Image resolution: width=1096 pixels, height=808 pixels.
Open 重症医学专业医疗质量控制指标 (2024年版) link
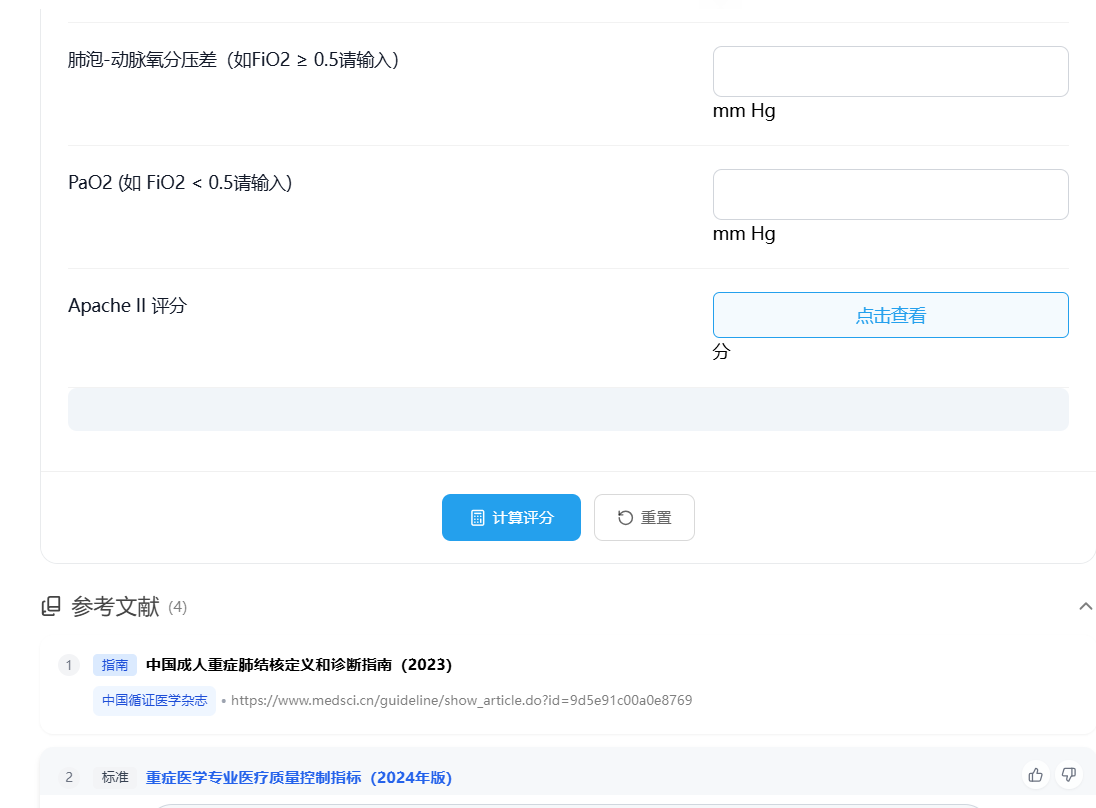click(299, 777)
